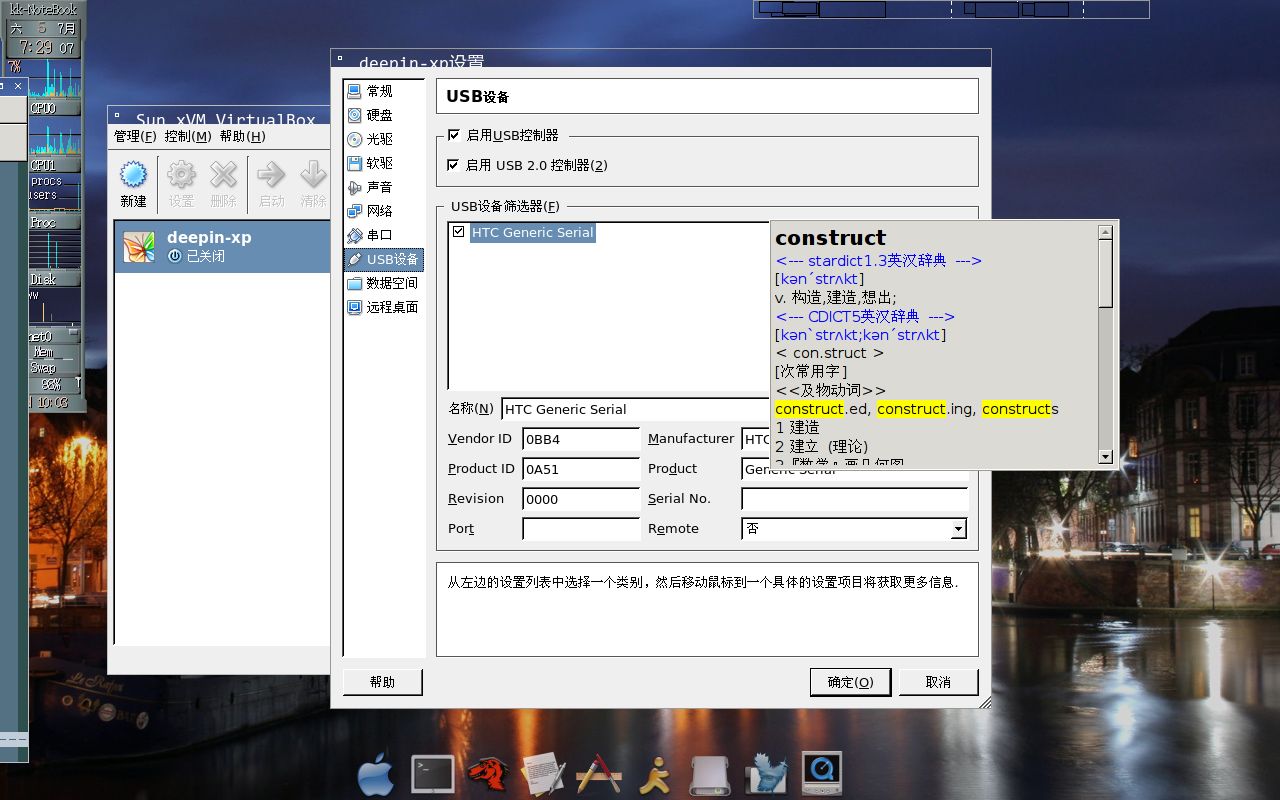Open the 串口 (Serial Ports) settings category
Screen dimensions: 1280x800
tap(384, 235)
